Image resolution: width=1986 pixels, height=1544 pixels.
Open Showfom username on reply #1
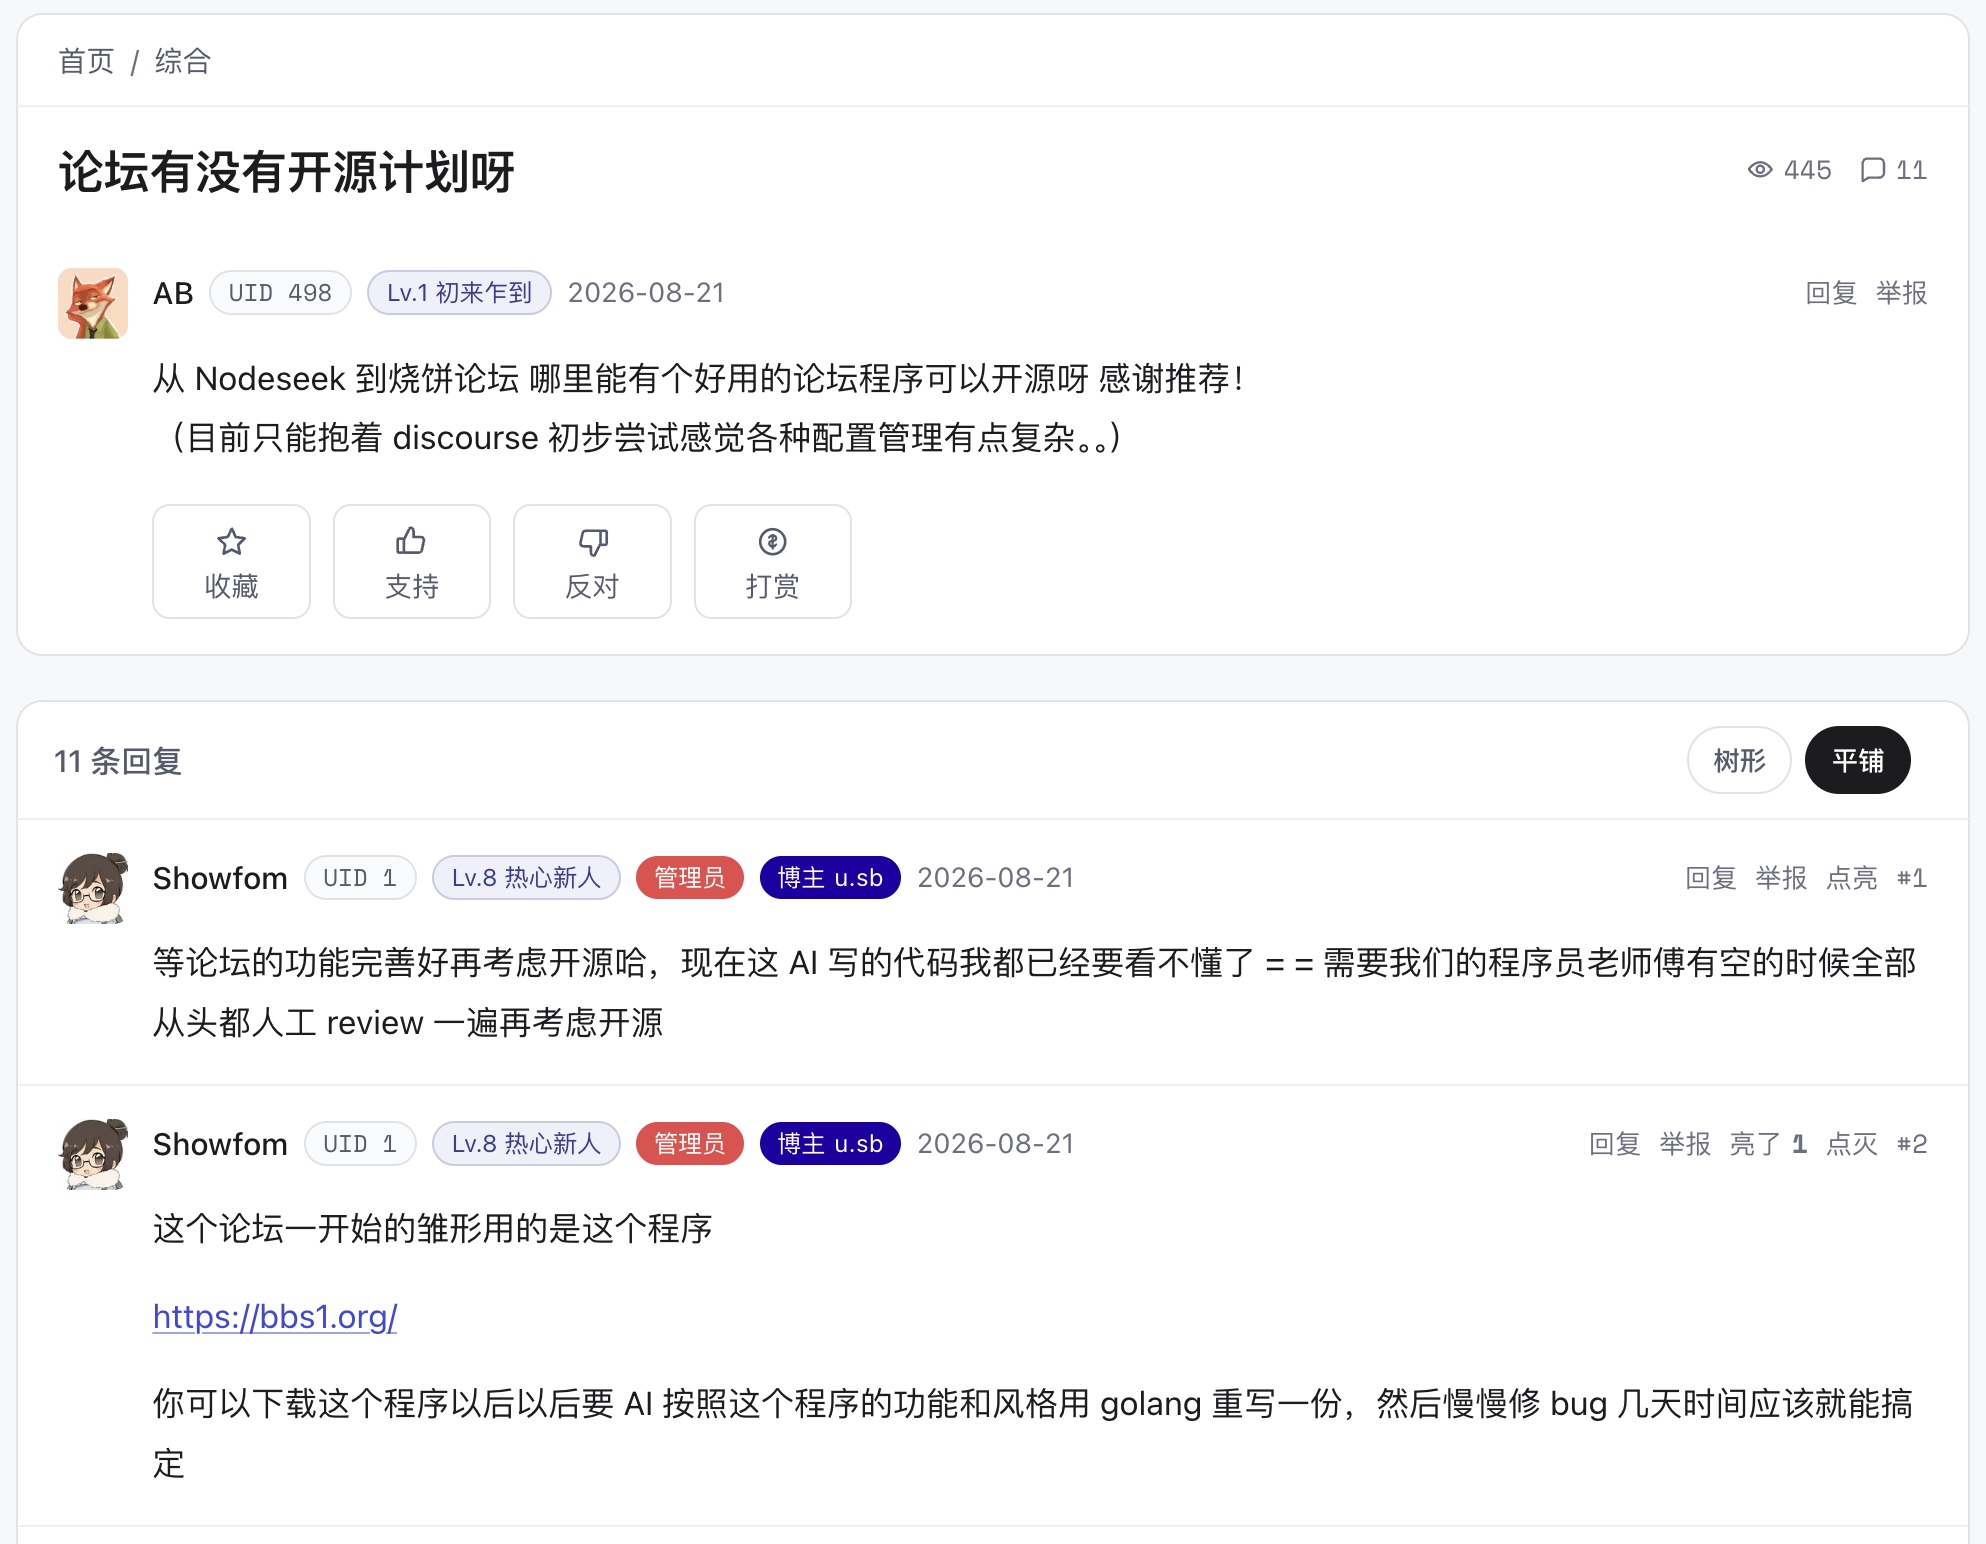[220, 878]
